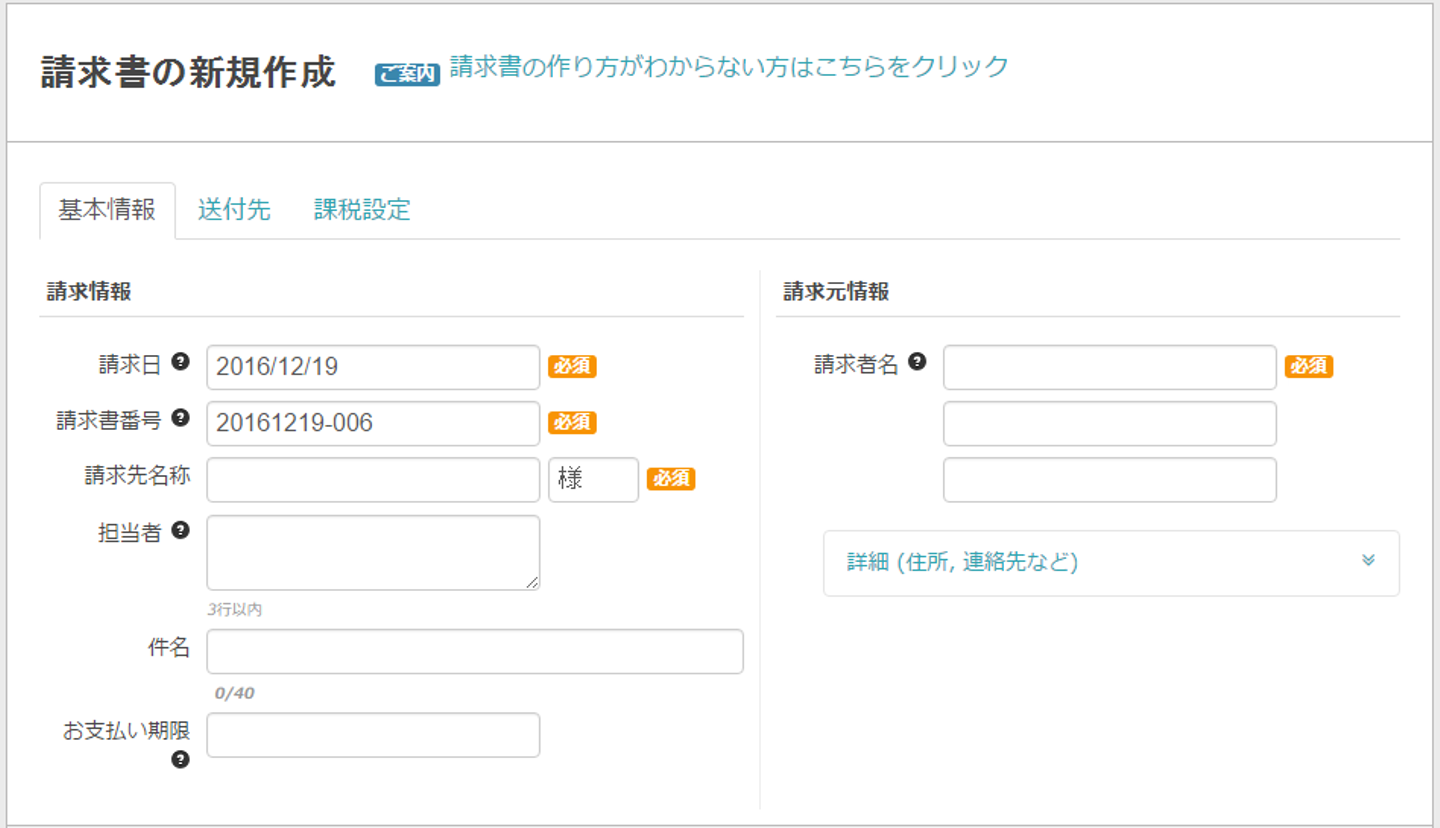
Task: Click help icon next to 請求日
Action: 180,362
